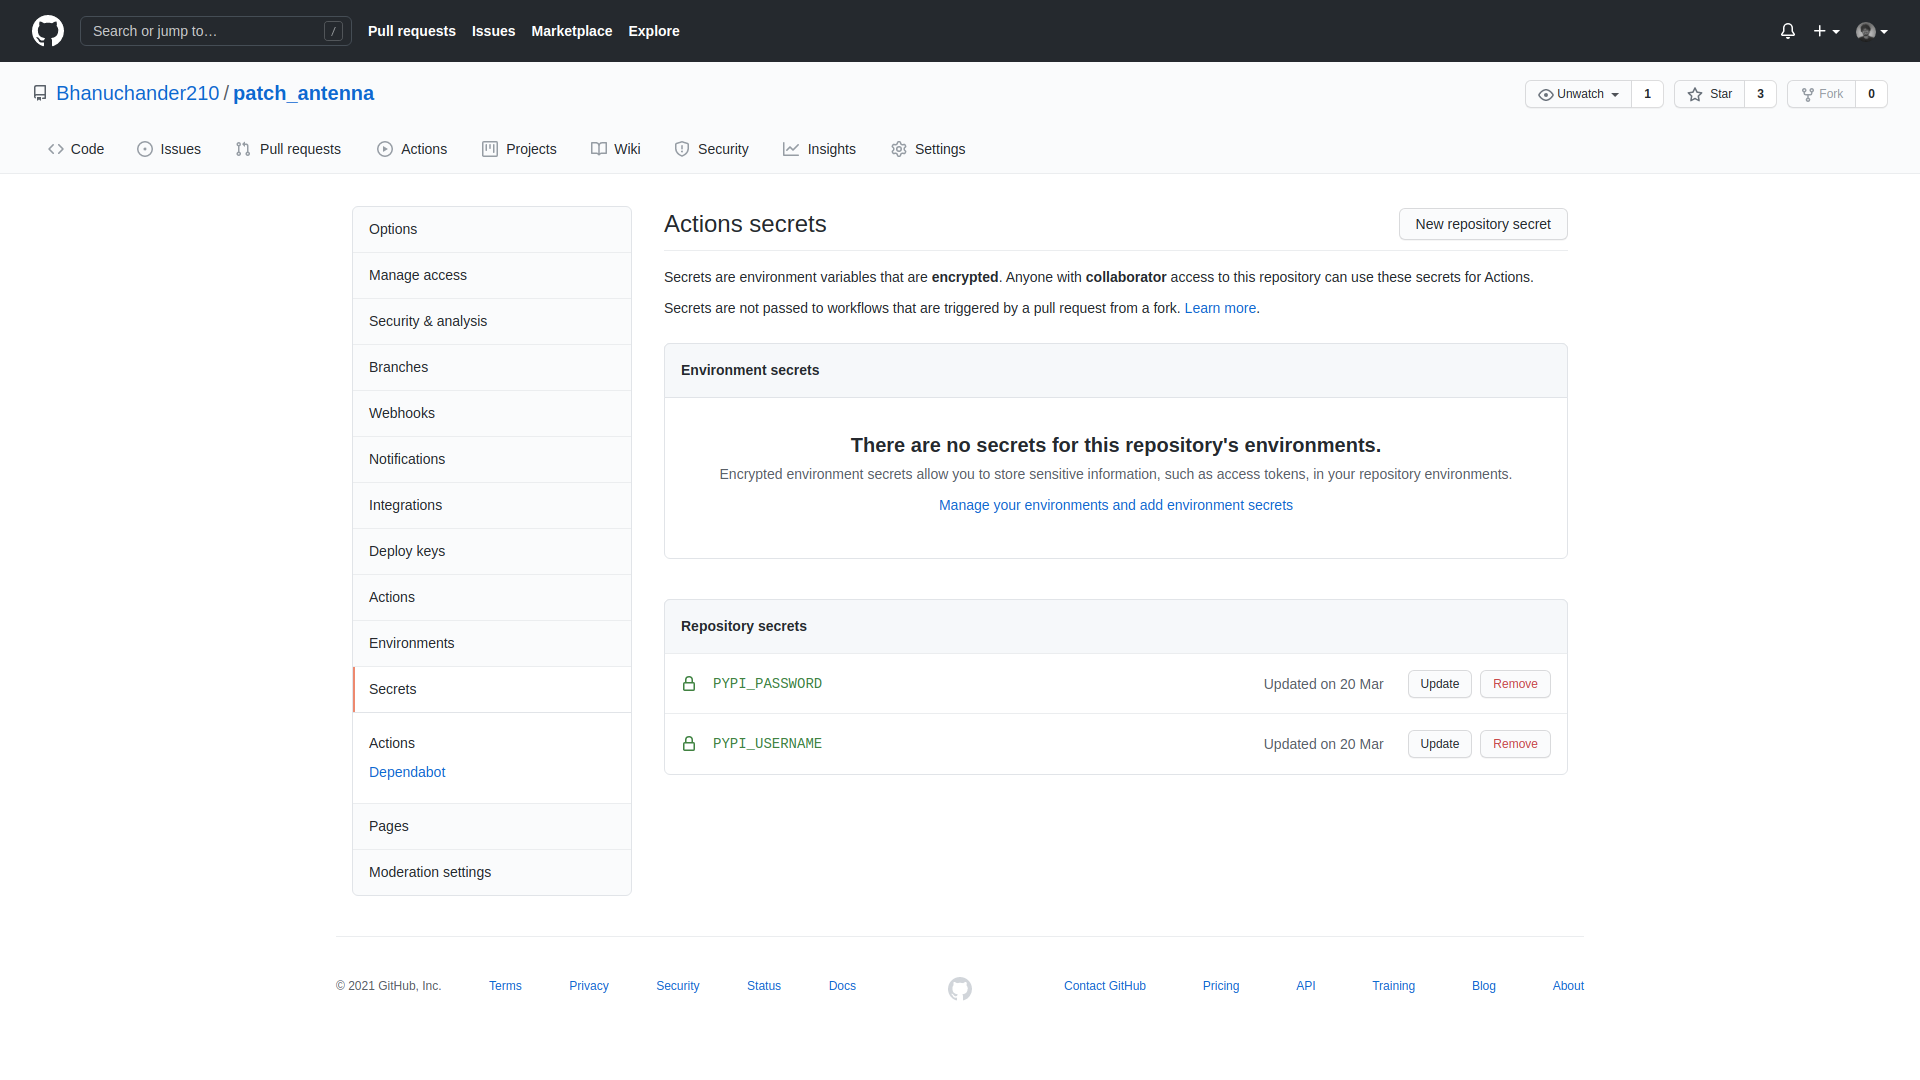
Task: Open Contact GitHub in the footer
Action: click(1105, 986)
